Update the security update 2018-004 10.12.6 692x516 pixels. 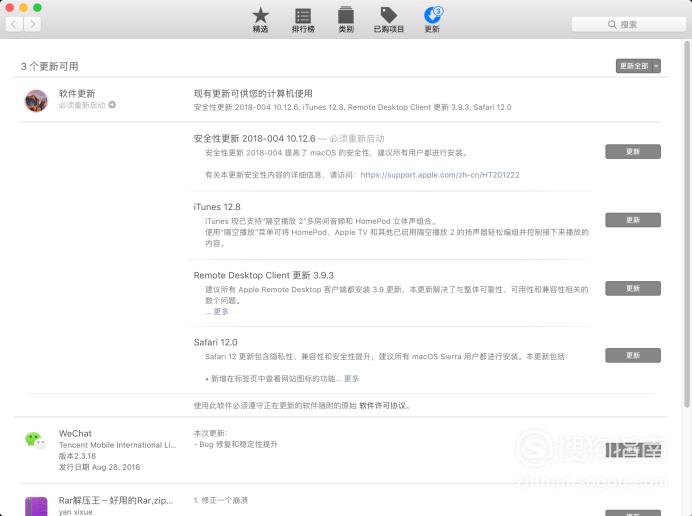[633, 151]
